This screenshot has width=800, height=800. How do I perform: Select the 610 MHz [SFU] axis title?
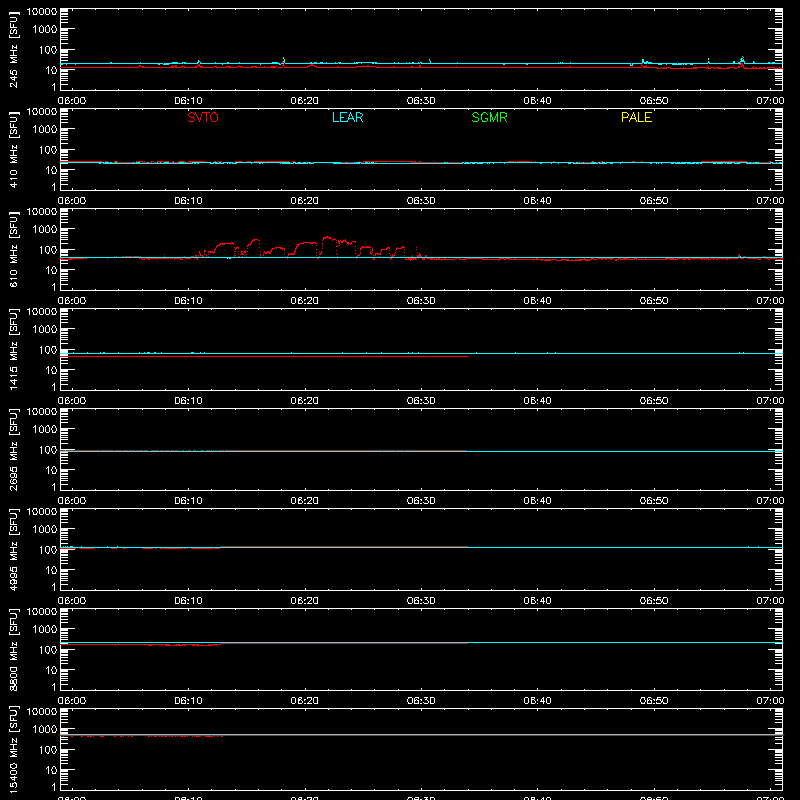[x=14, y=249]
